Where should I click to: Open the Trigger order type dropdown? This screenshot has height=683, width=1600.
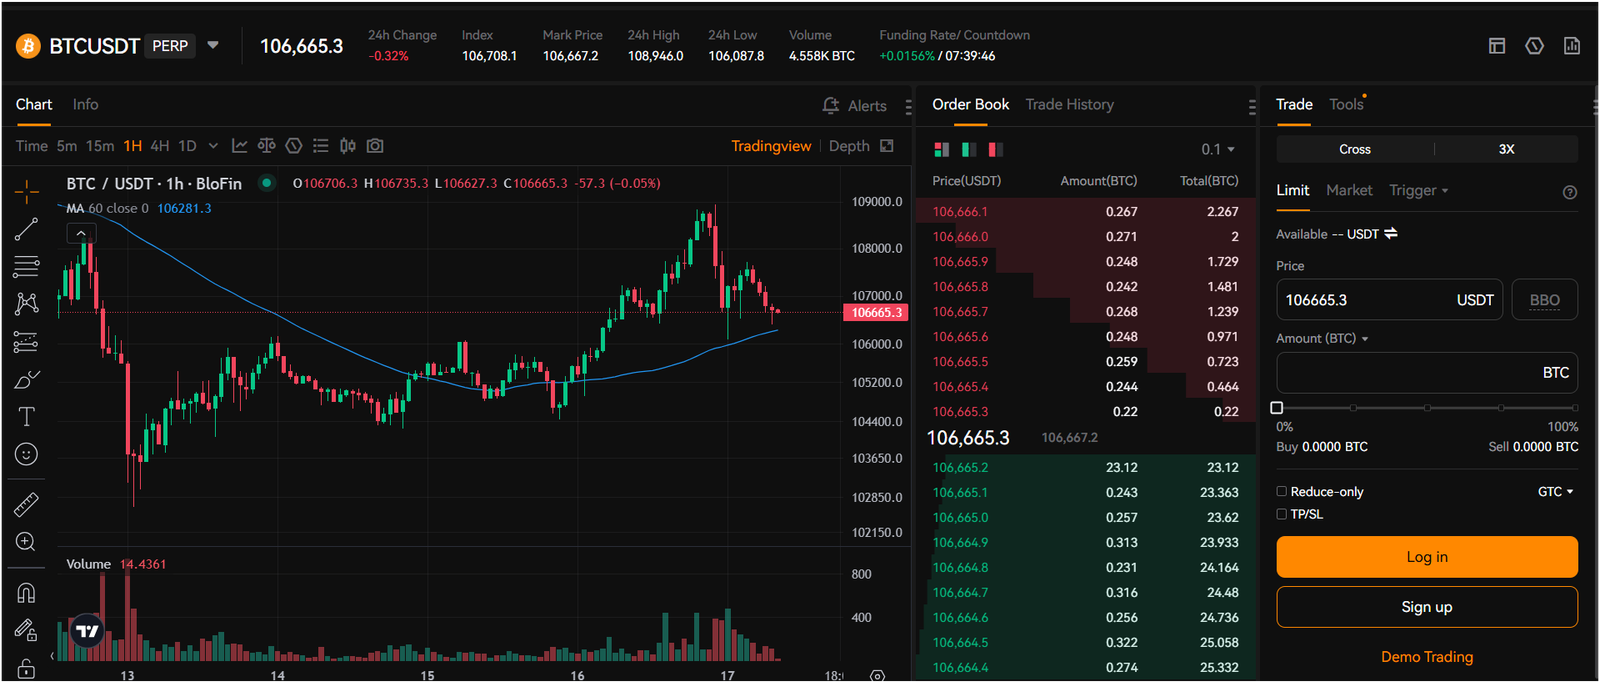1419,190
